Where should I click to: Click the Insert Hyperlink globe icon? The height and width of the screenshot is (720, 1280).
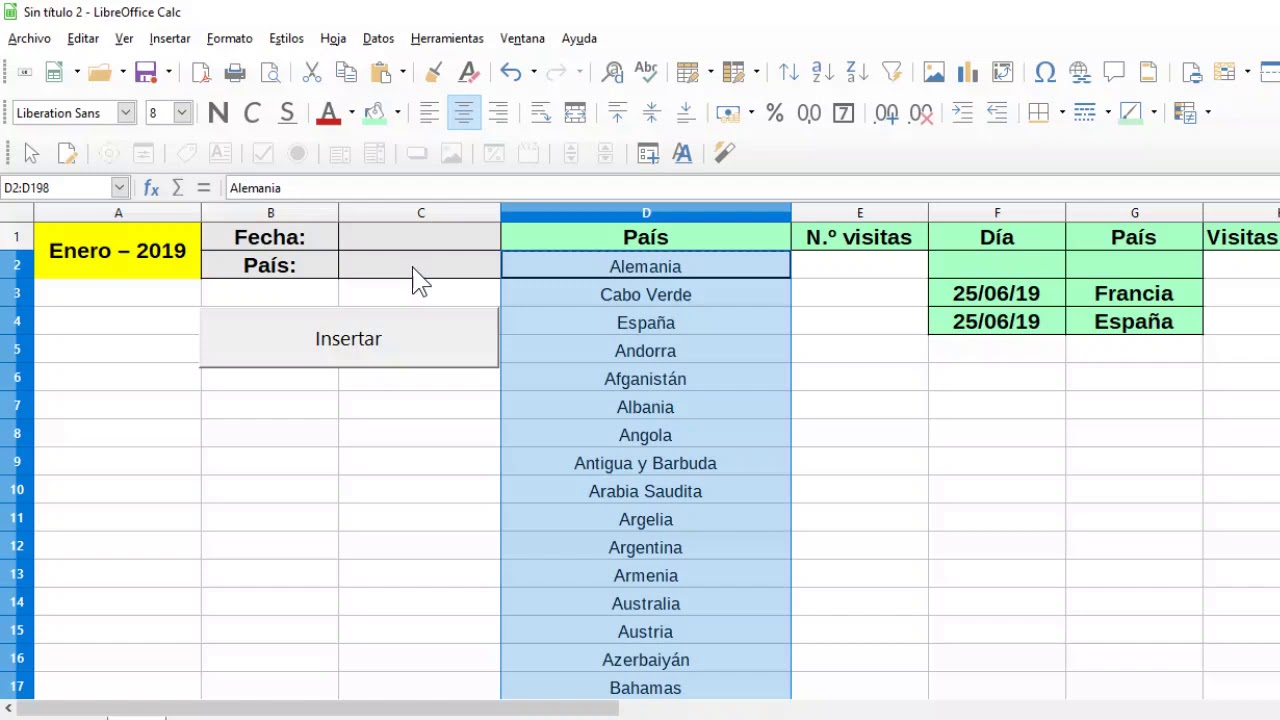tap(1079, 72)
